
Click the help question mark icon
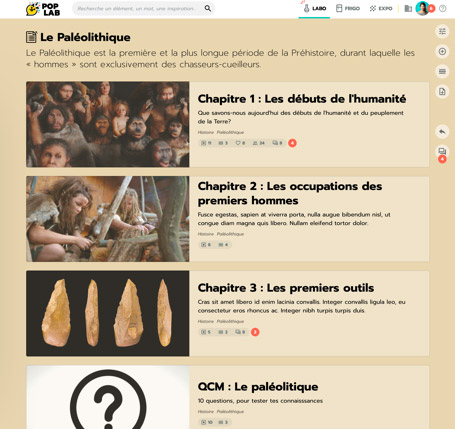click(x=443, y=9)
